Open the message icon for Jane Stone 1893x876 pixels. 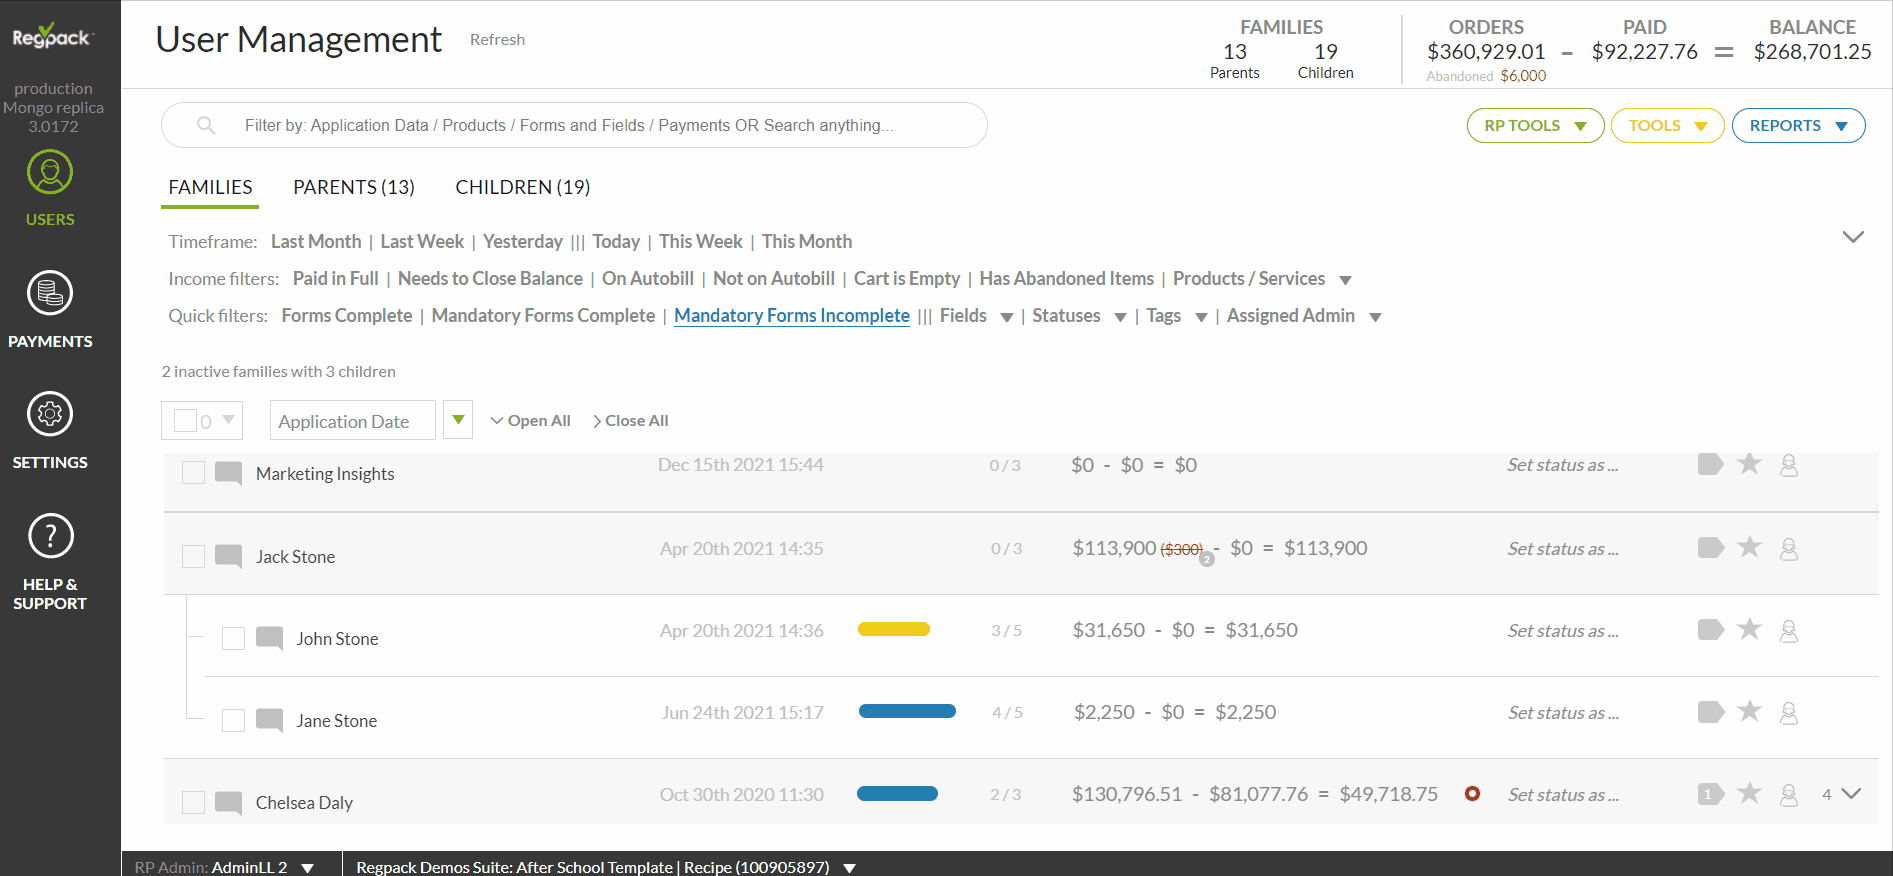click(269, 720)
